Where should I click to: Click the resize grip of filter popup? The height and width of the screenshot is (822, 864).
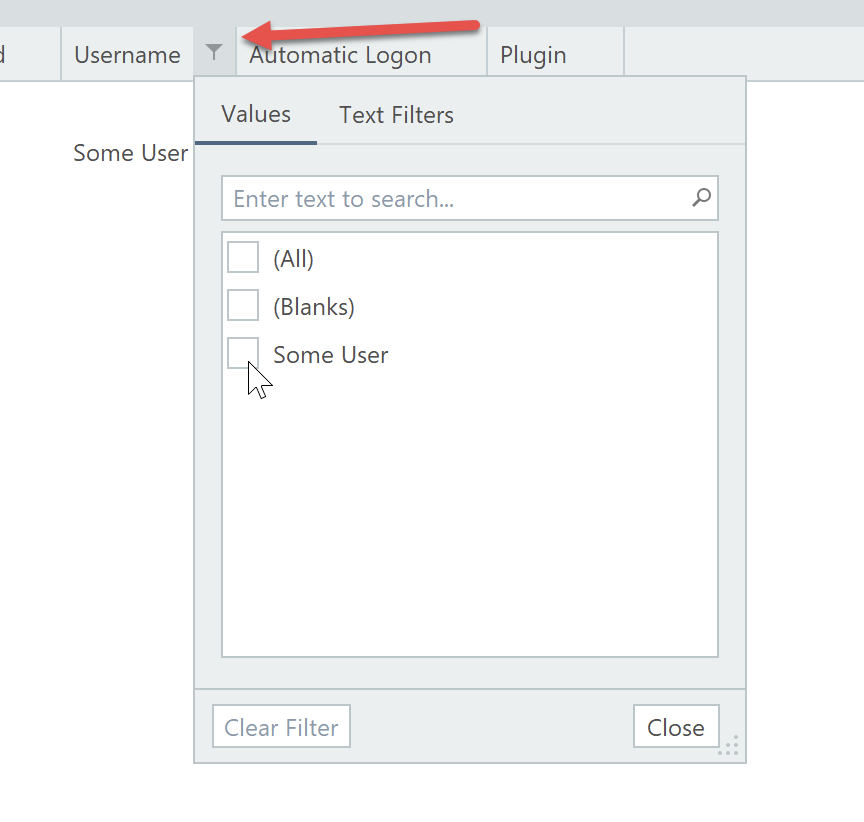(729, 746)
